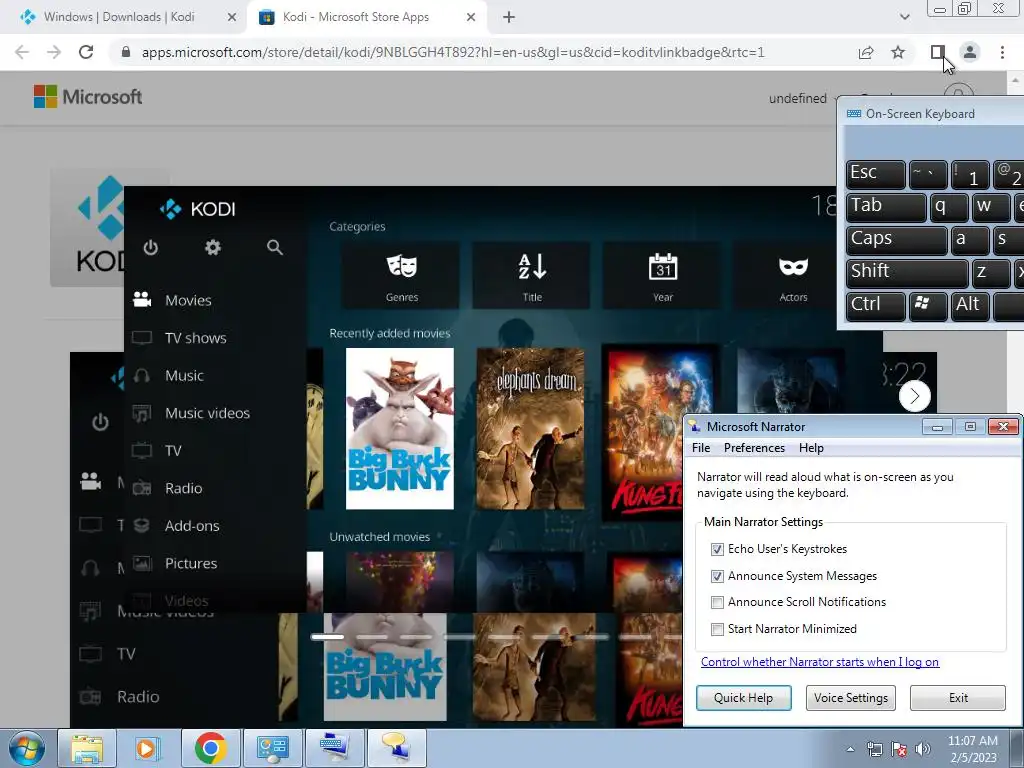Enable Start Narrator Minimized
1024x768 pixels.
pos(717,629)
